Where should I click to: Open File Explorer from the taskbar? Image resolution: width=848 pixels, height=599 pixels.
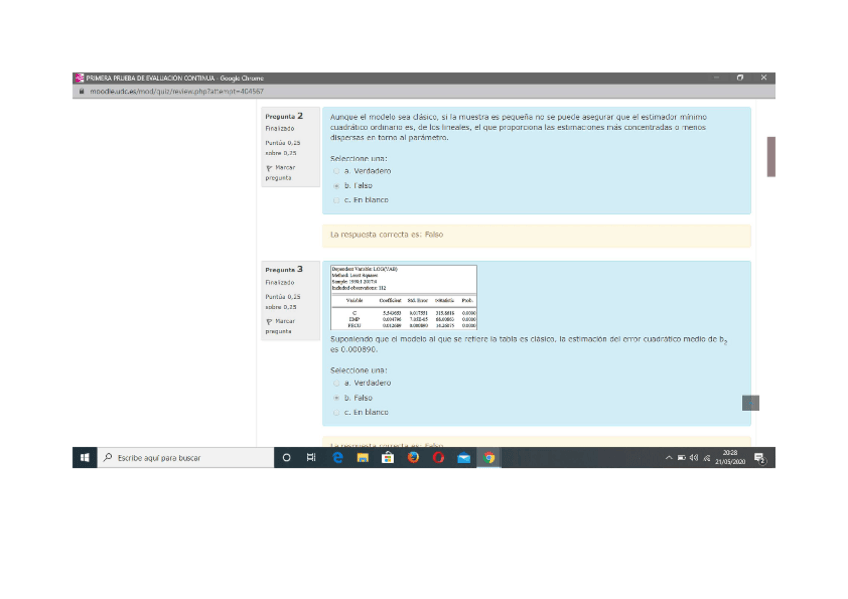[x=362, y=458]
